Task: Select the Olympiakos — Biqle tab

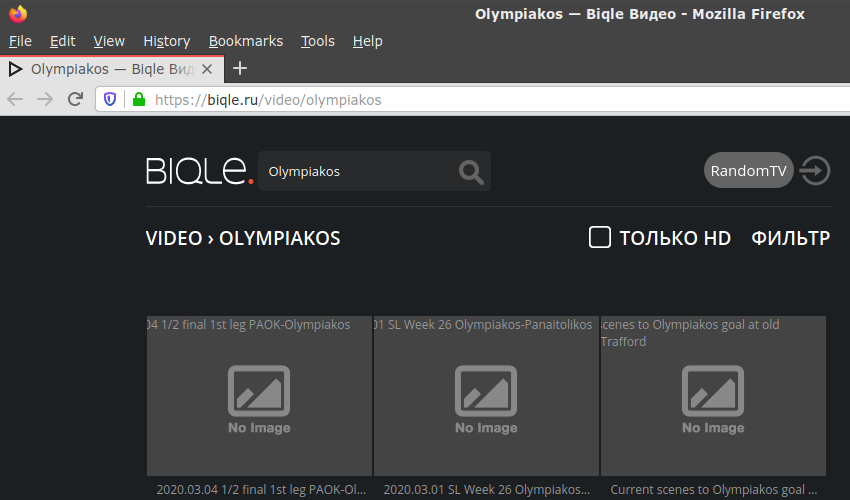Action: click(x=112, y=69)
